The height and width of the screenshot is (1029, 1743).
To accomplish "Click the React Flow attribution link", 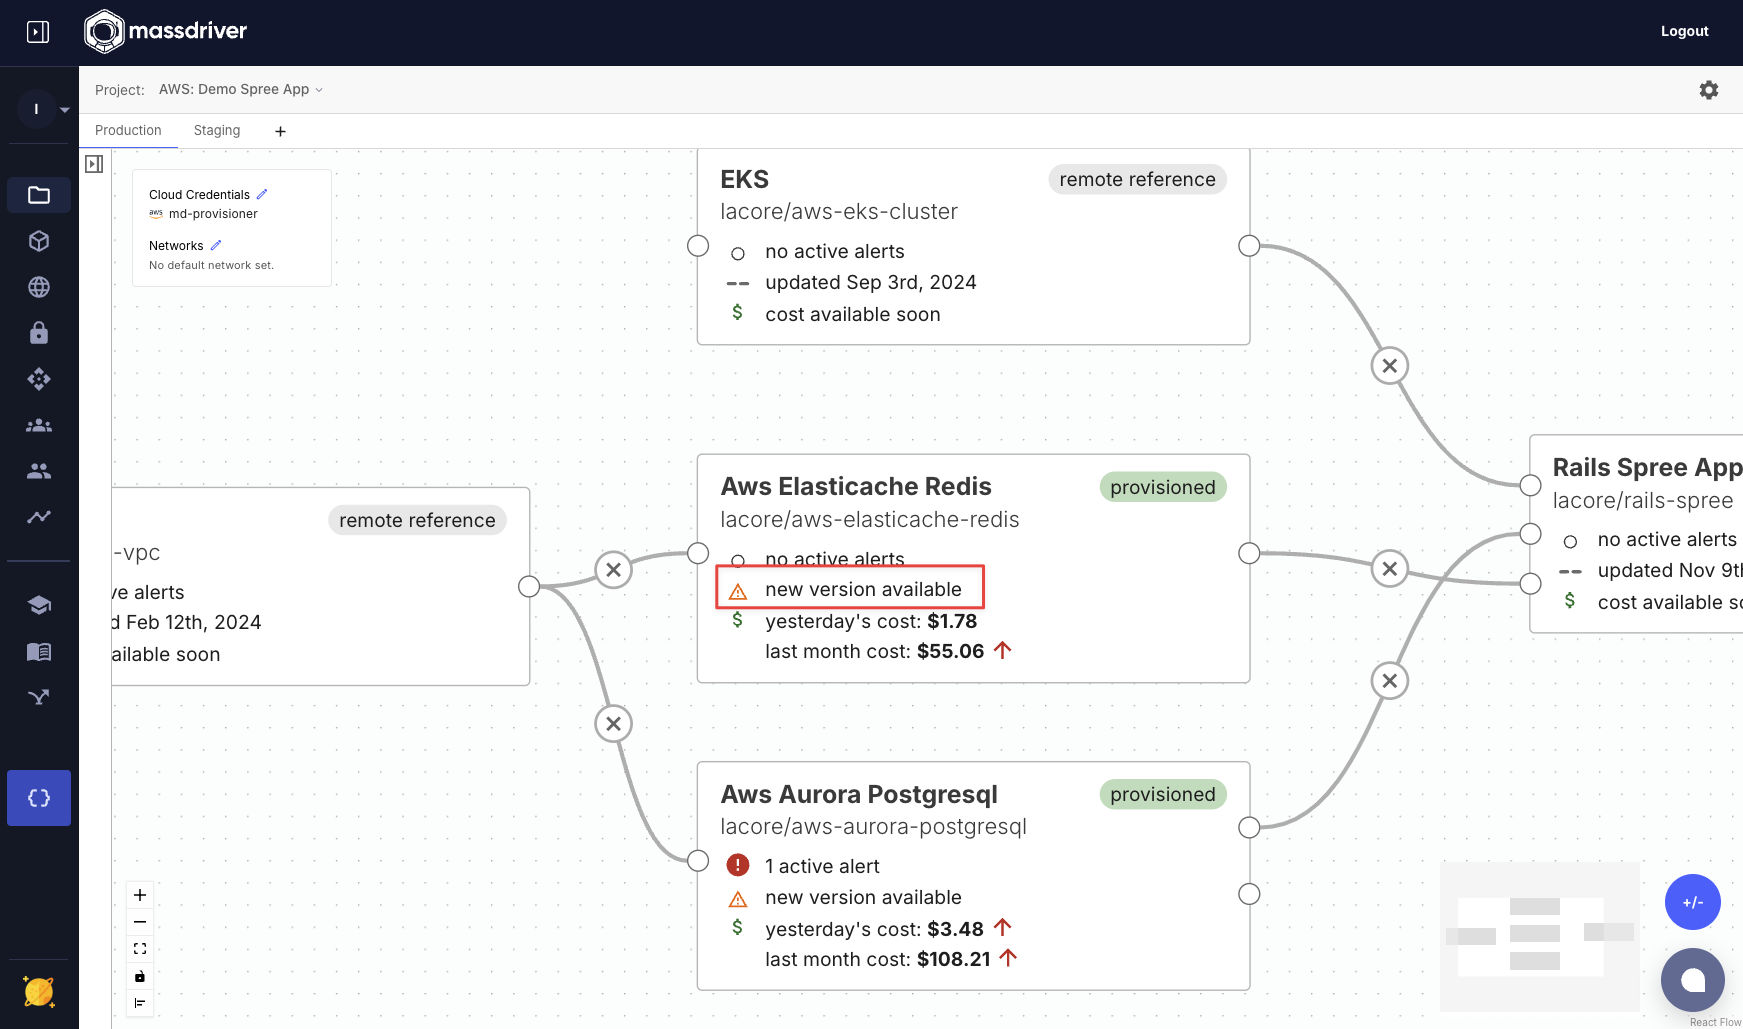I will [1715, 1022].
